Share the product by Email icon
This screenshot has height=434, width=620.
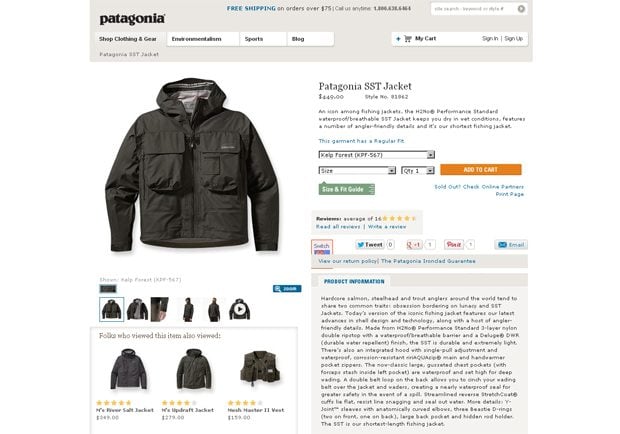point(510,244)
